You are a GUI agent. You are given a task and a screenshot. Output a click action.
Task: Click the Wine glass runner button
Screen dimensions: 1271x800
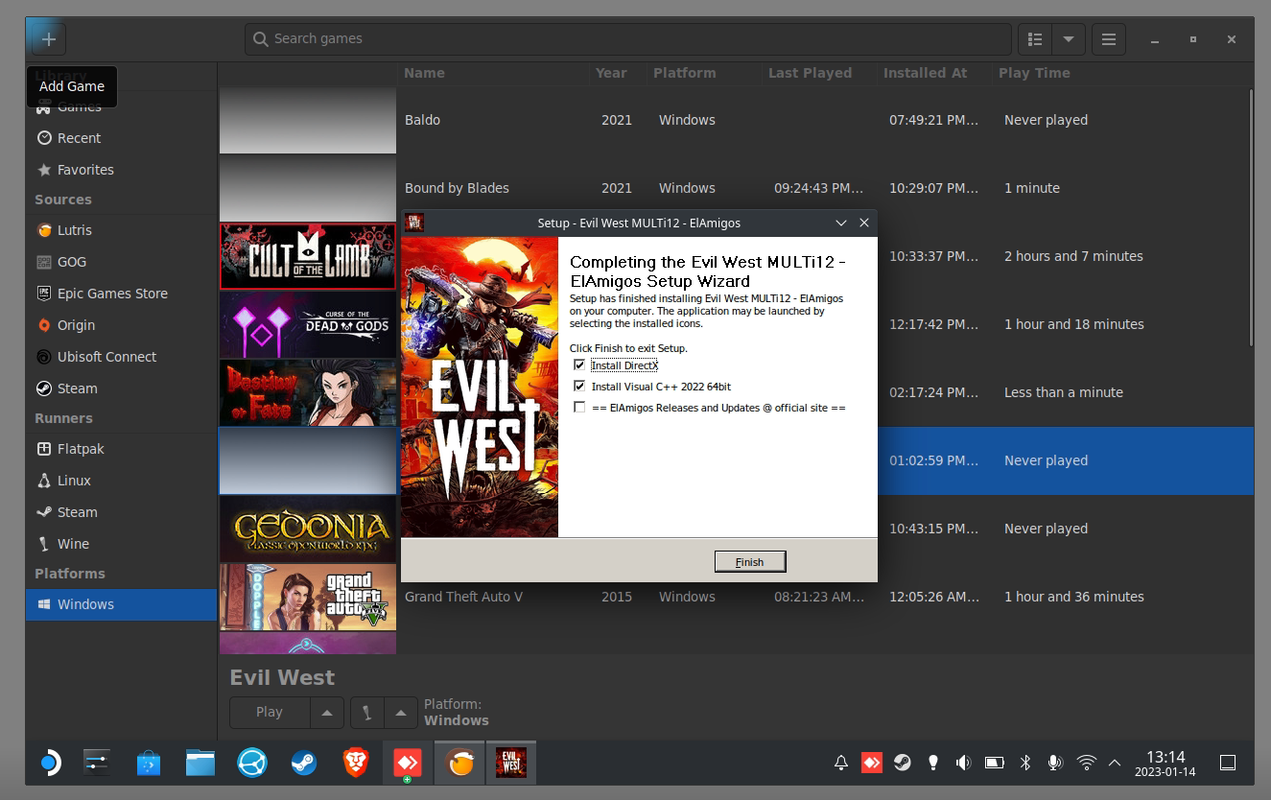367,712
